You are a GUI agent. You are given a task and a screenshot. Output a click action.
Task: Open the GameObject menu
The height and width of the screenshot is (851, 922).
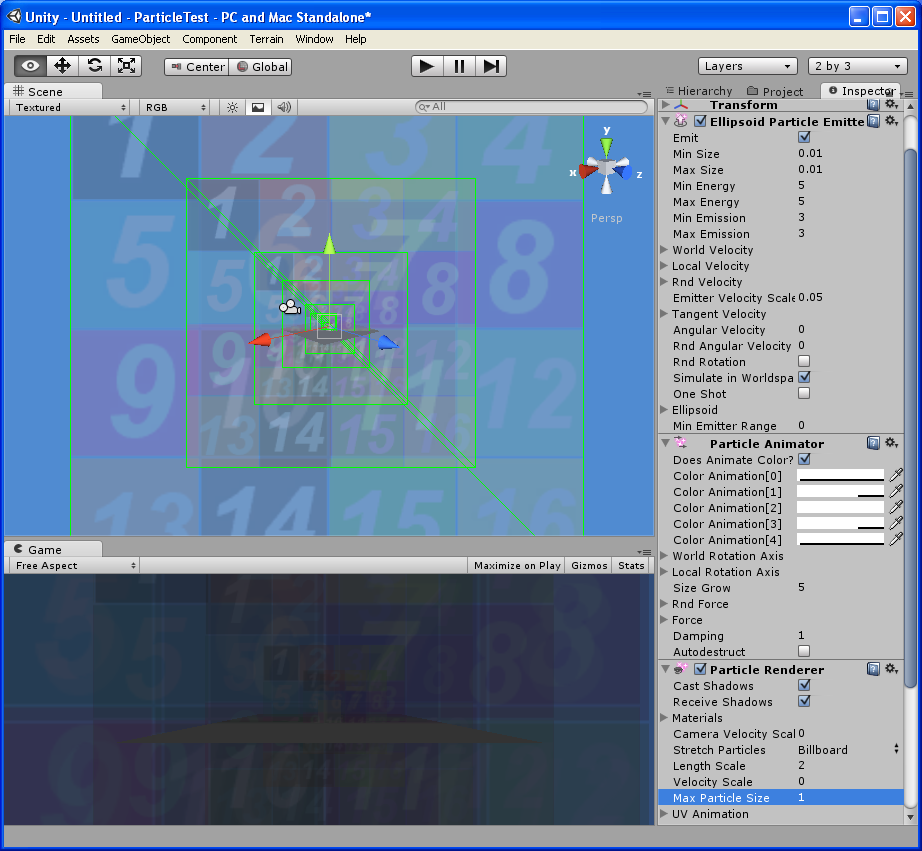click(x=140, y=39)
